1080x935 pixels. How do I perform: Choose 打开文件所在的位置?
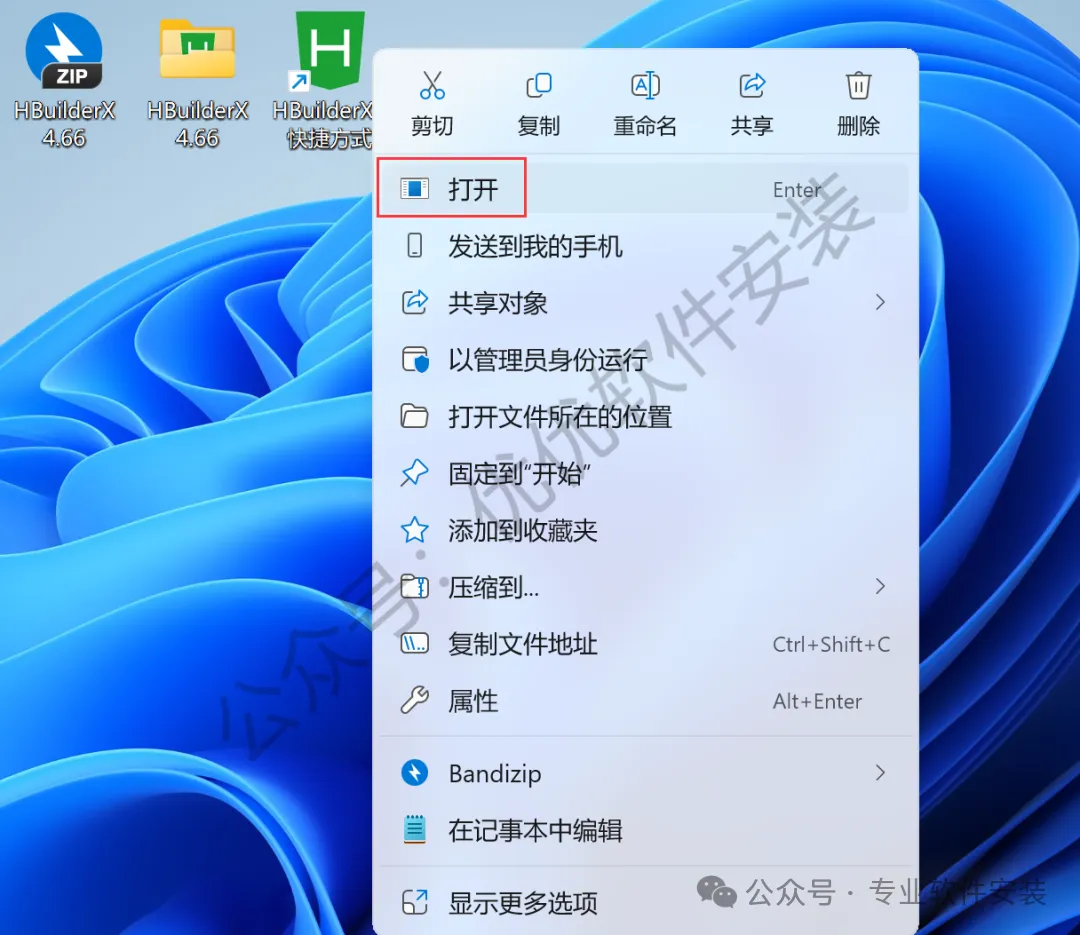click(643, 416)
